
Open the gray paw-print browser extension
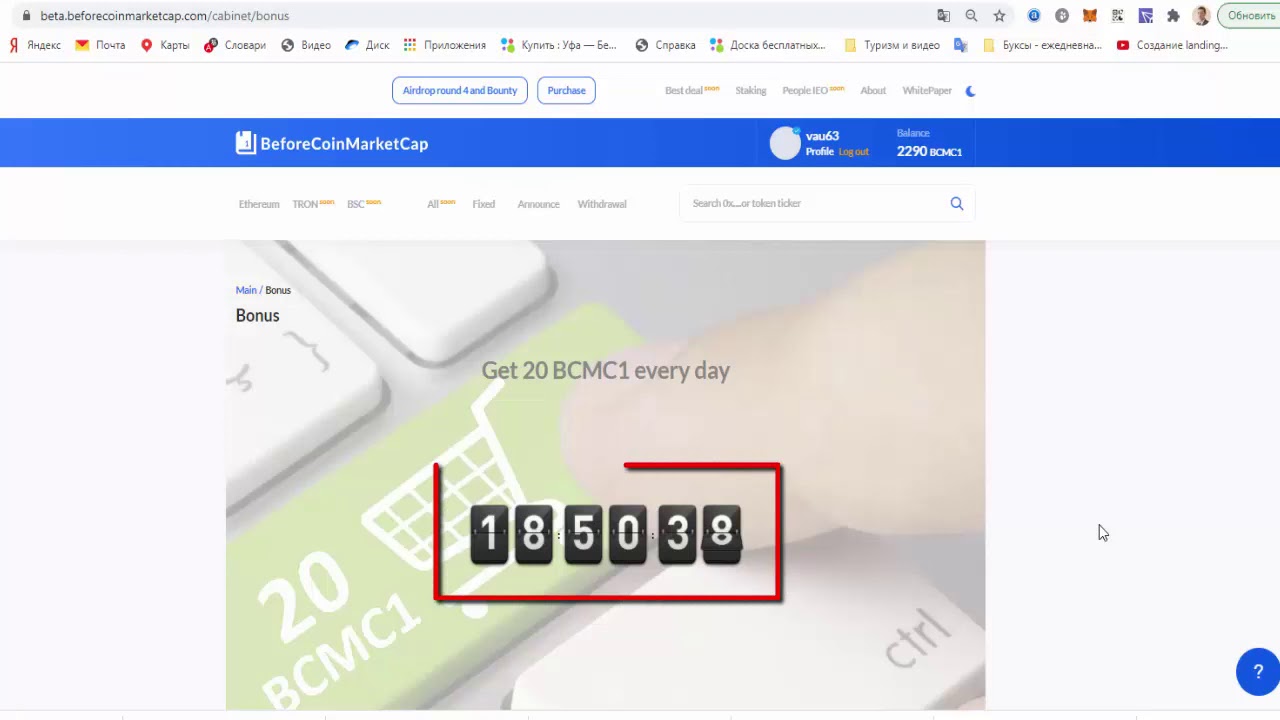click(x=1062, y=16)
